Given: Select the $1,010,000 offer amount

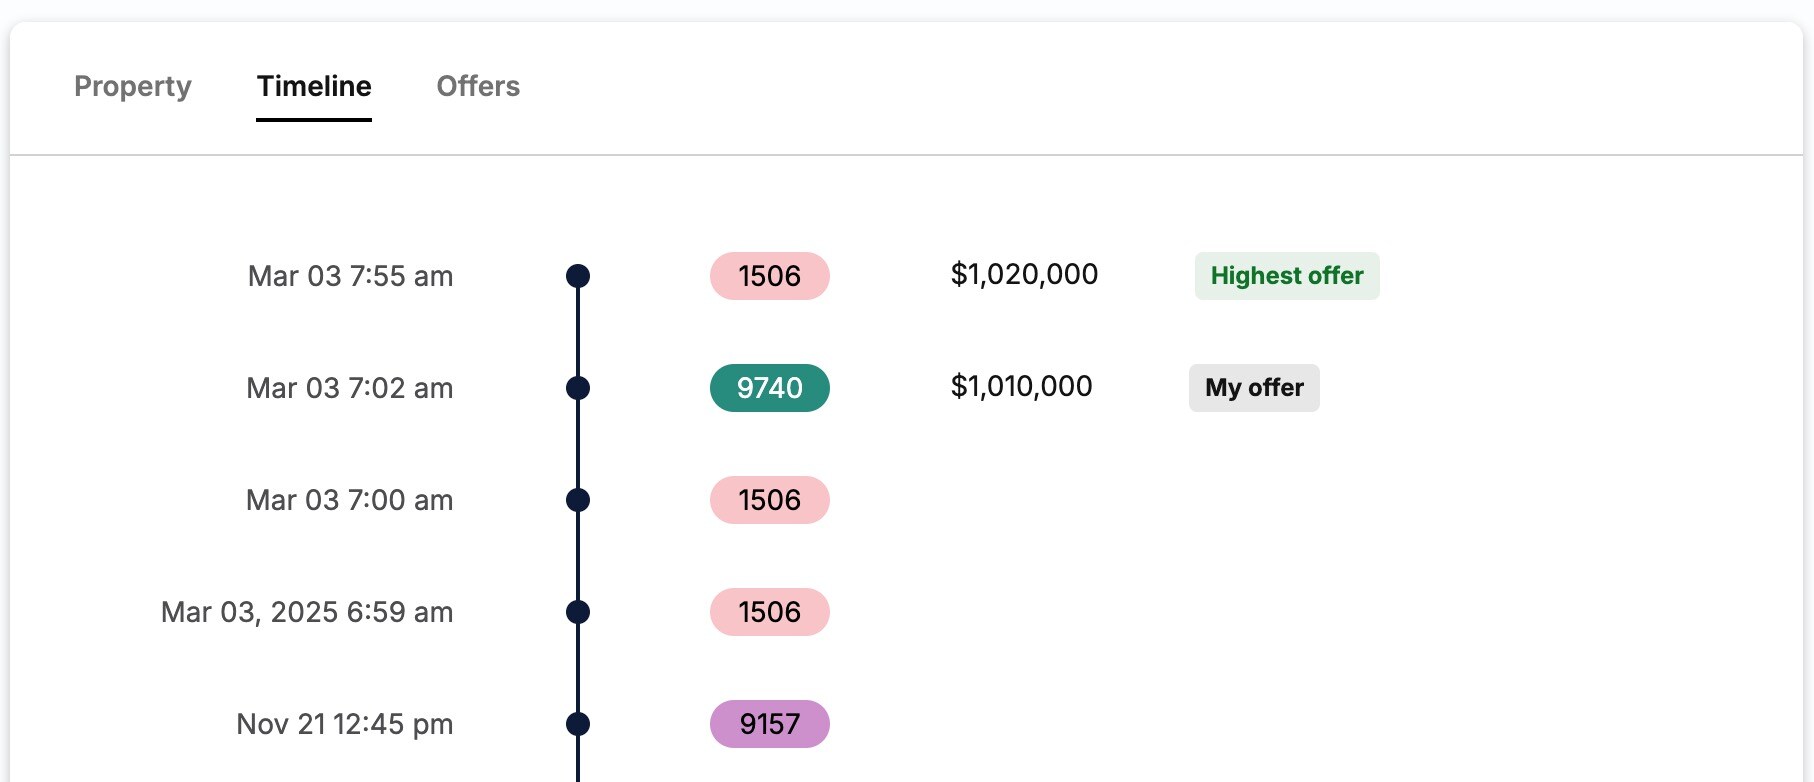Looking at the screenshot, I should [x=1021, y=387].
